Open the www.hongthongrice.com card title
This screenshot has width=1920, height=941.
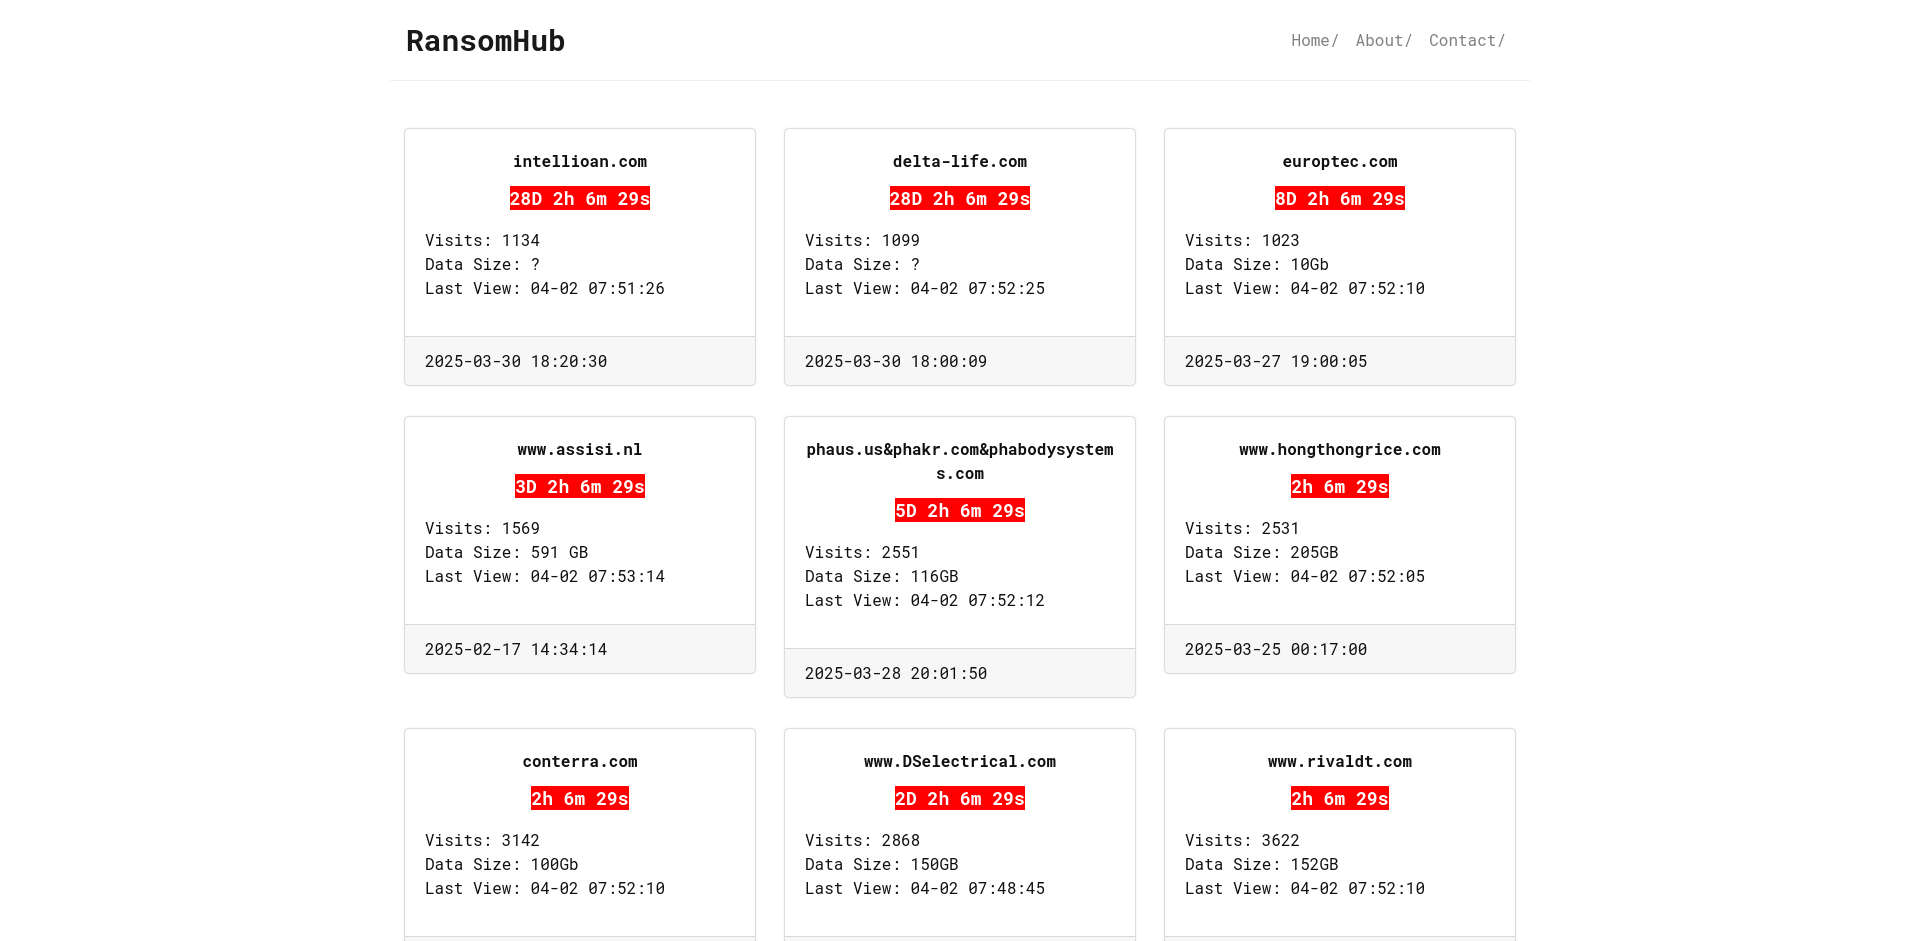pyautogui.click(x=1340, y=450)
